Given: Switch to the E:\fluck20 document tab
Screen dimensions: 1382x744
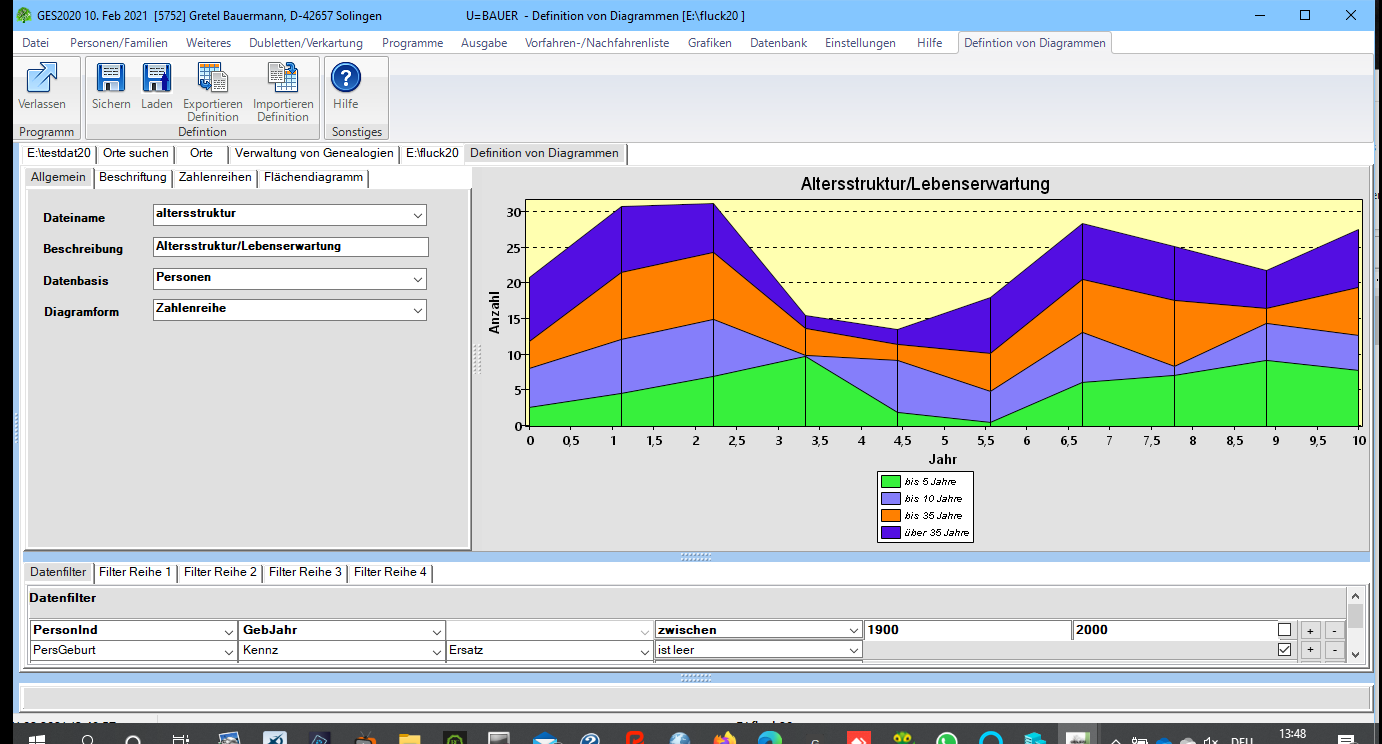Looking at the screenshot, I should 432,153.
